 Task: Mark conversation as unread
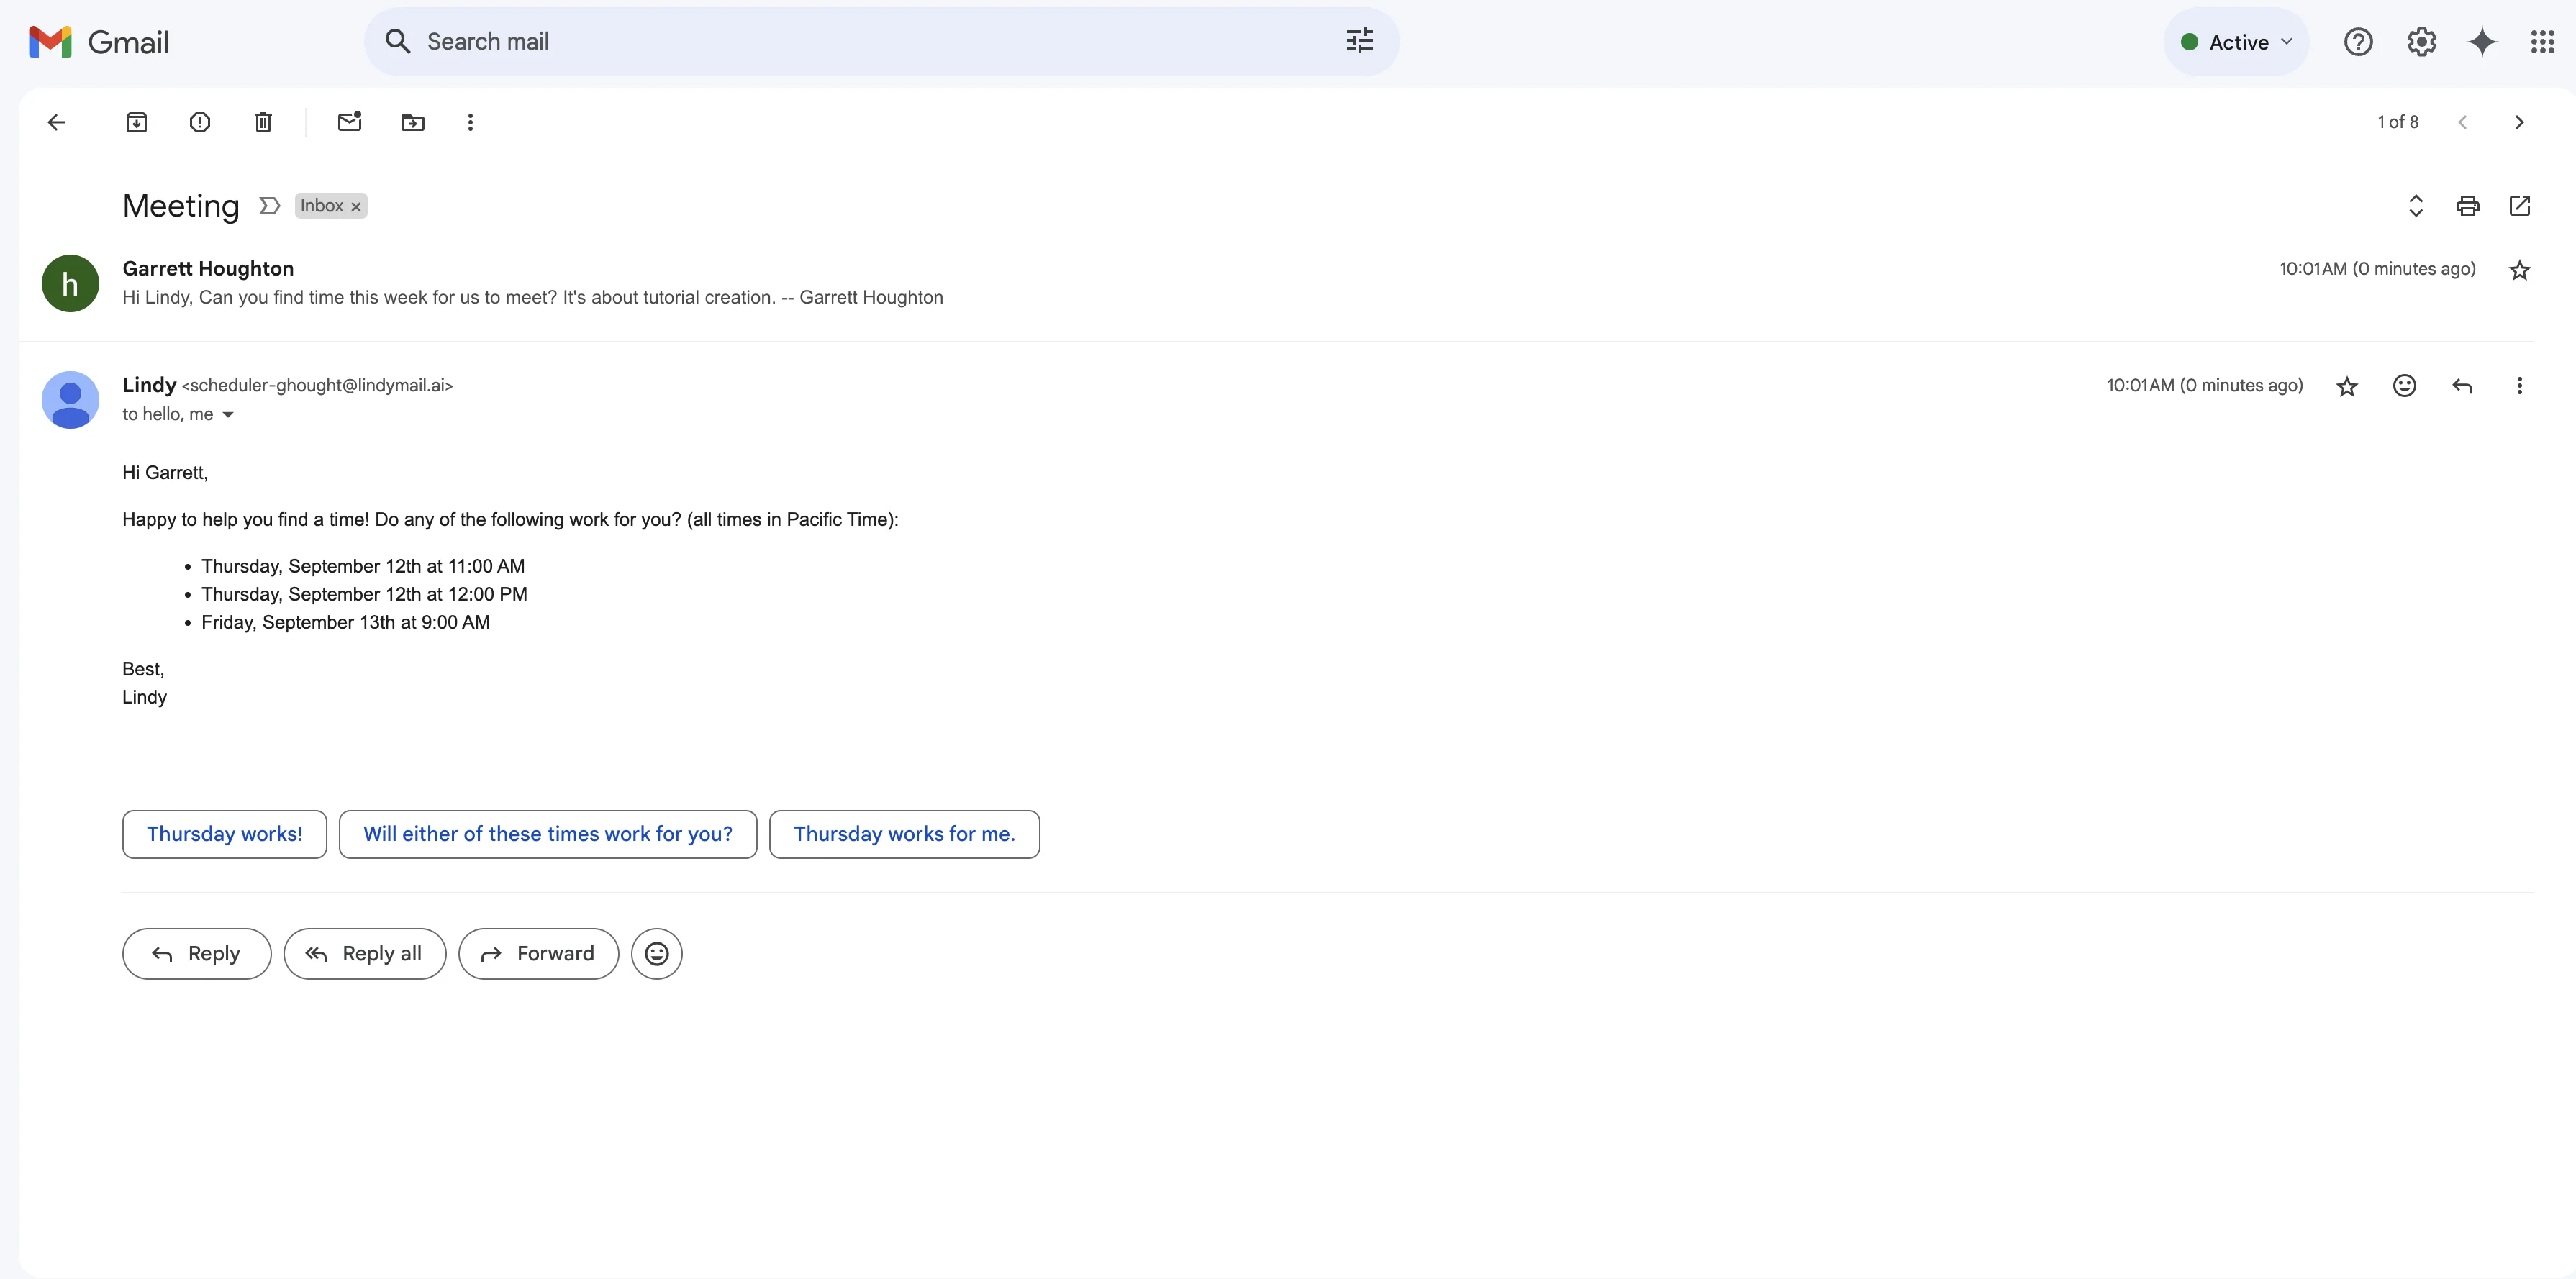349,122
